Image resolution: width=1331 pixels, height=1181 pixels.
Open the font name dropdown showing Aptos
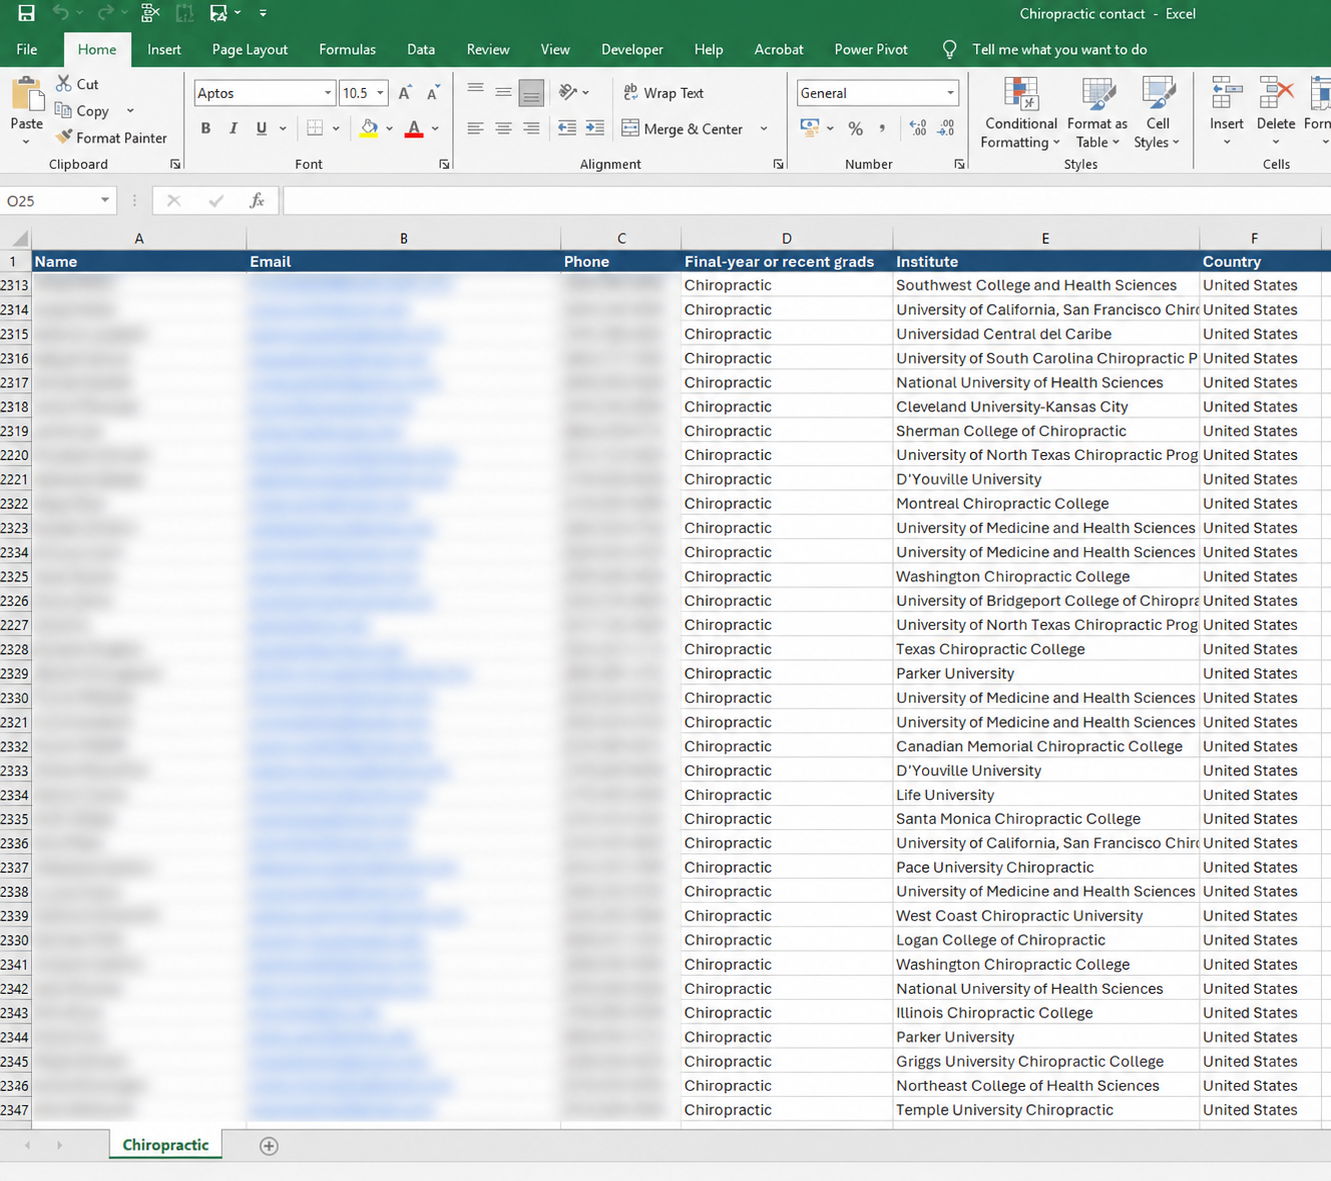(328, 93)
